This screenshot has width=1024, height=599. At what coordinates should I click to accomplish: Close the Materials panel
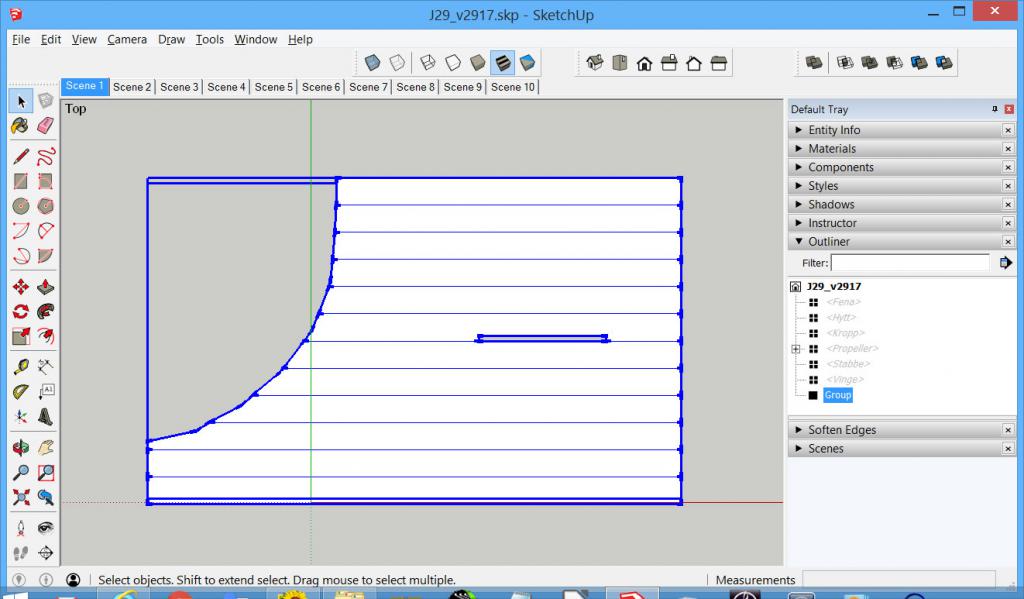pyautogui.click(x=1008, y=149)
